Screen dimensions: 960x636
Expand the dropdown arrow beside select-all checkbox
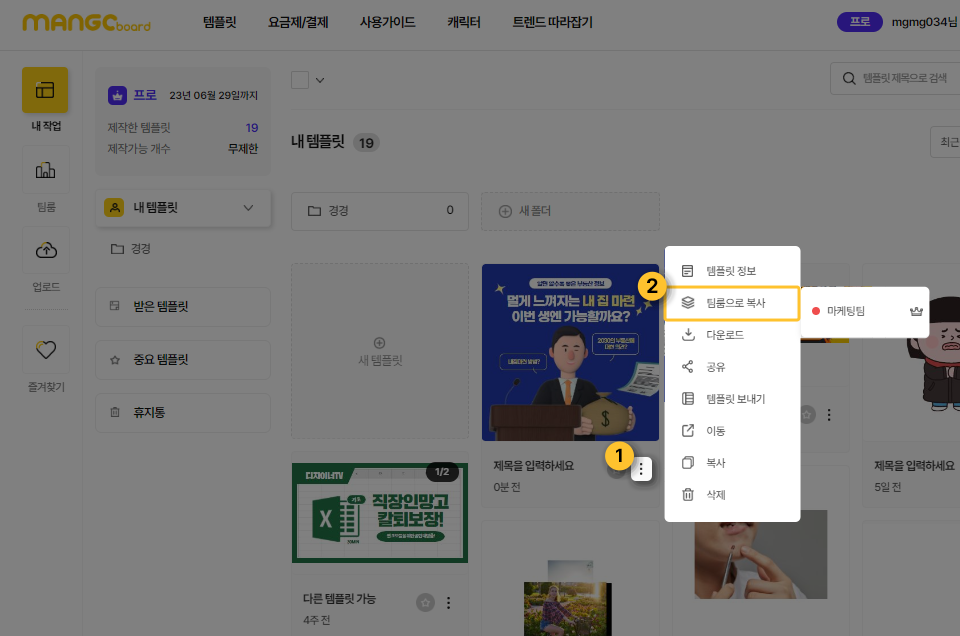click(320, 81)
